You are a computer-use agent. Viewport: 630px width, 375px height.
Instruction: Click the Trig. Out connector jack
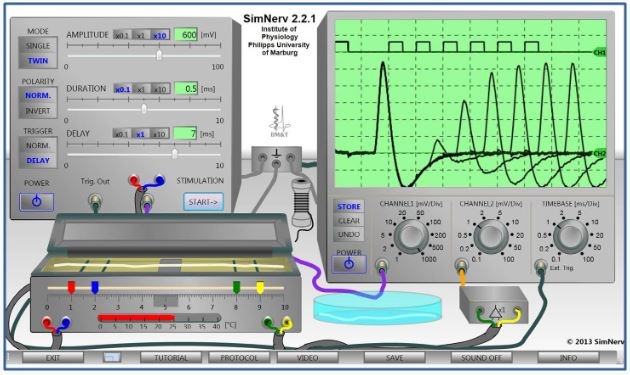pyautogui.click(x=95, y=199)
